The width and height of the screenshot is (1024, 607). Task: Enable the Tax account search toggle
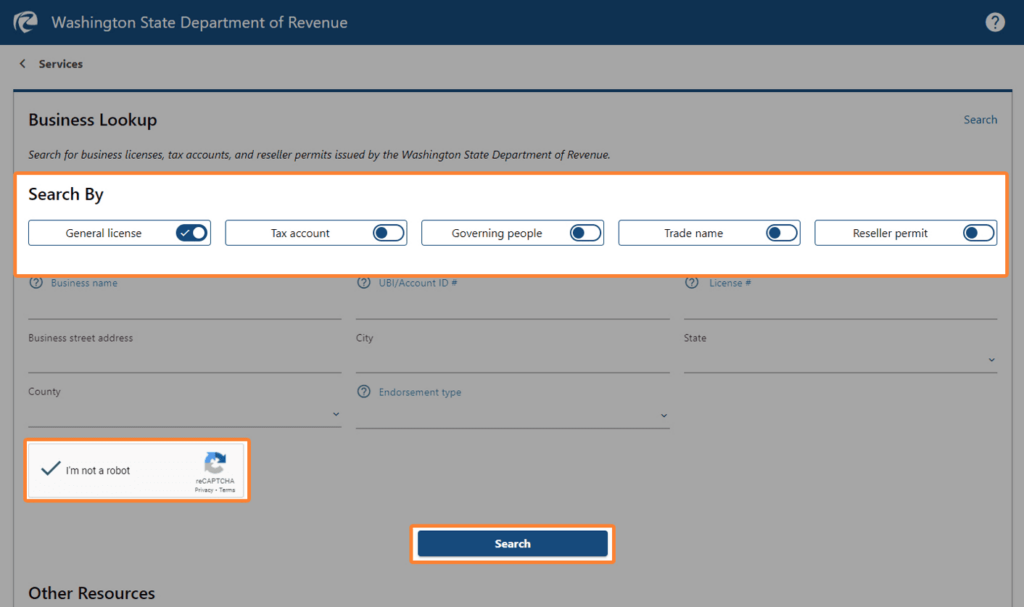pyautogui.click(x=389, y=232)
